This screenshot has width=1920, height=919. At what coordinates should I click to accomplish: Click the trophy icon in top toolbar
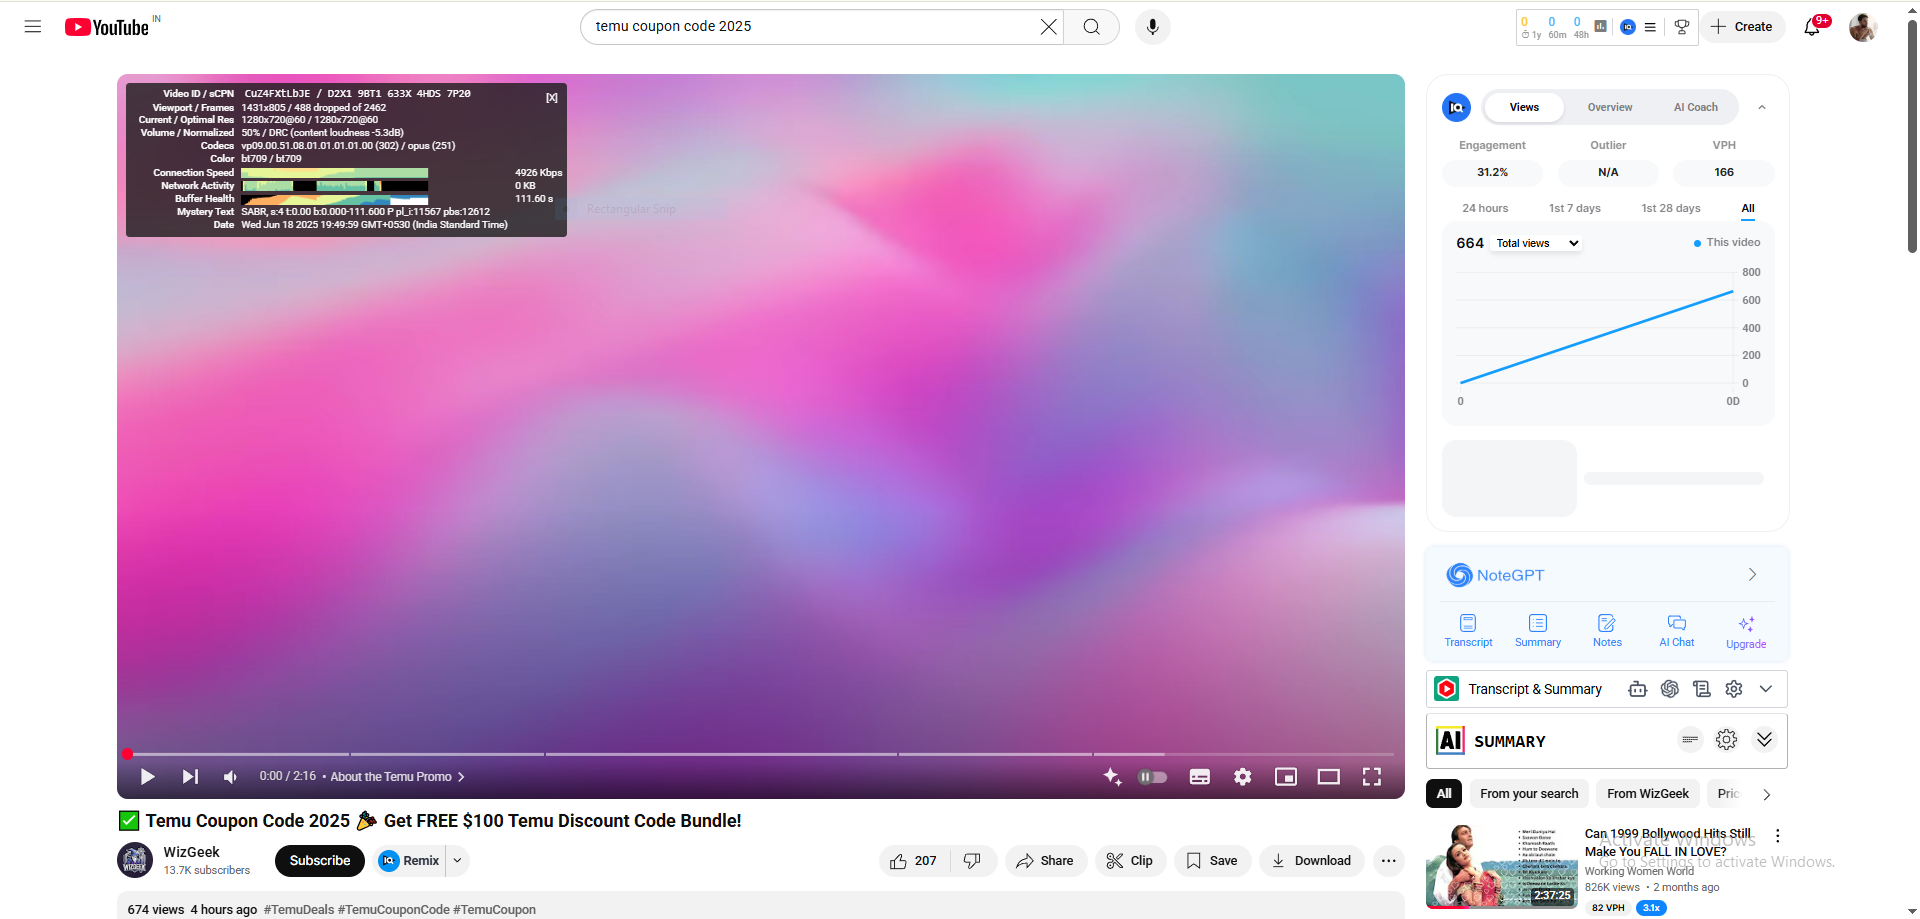(1682, 27)
